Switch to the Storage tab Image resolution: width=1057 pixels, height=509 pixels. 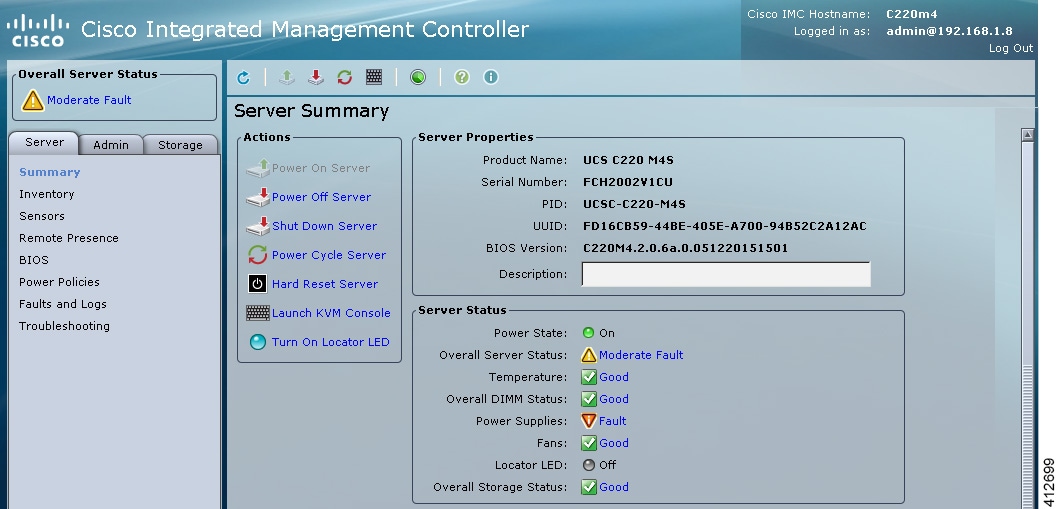[180, 145]
